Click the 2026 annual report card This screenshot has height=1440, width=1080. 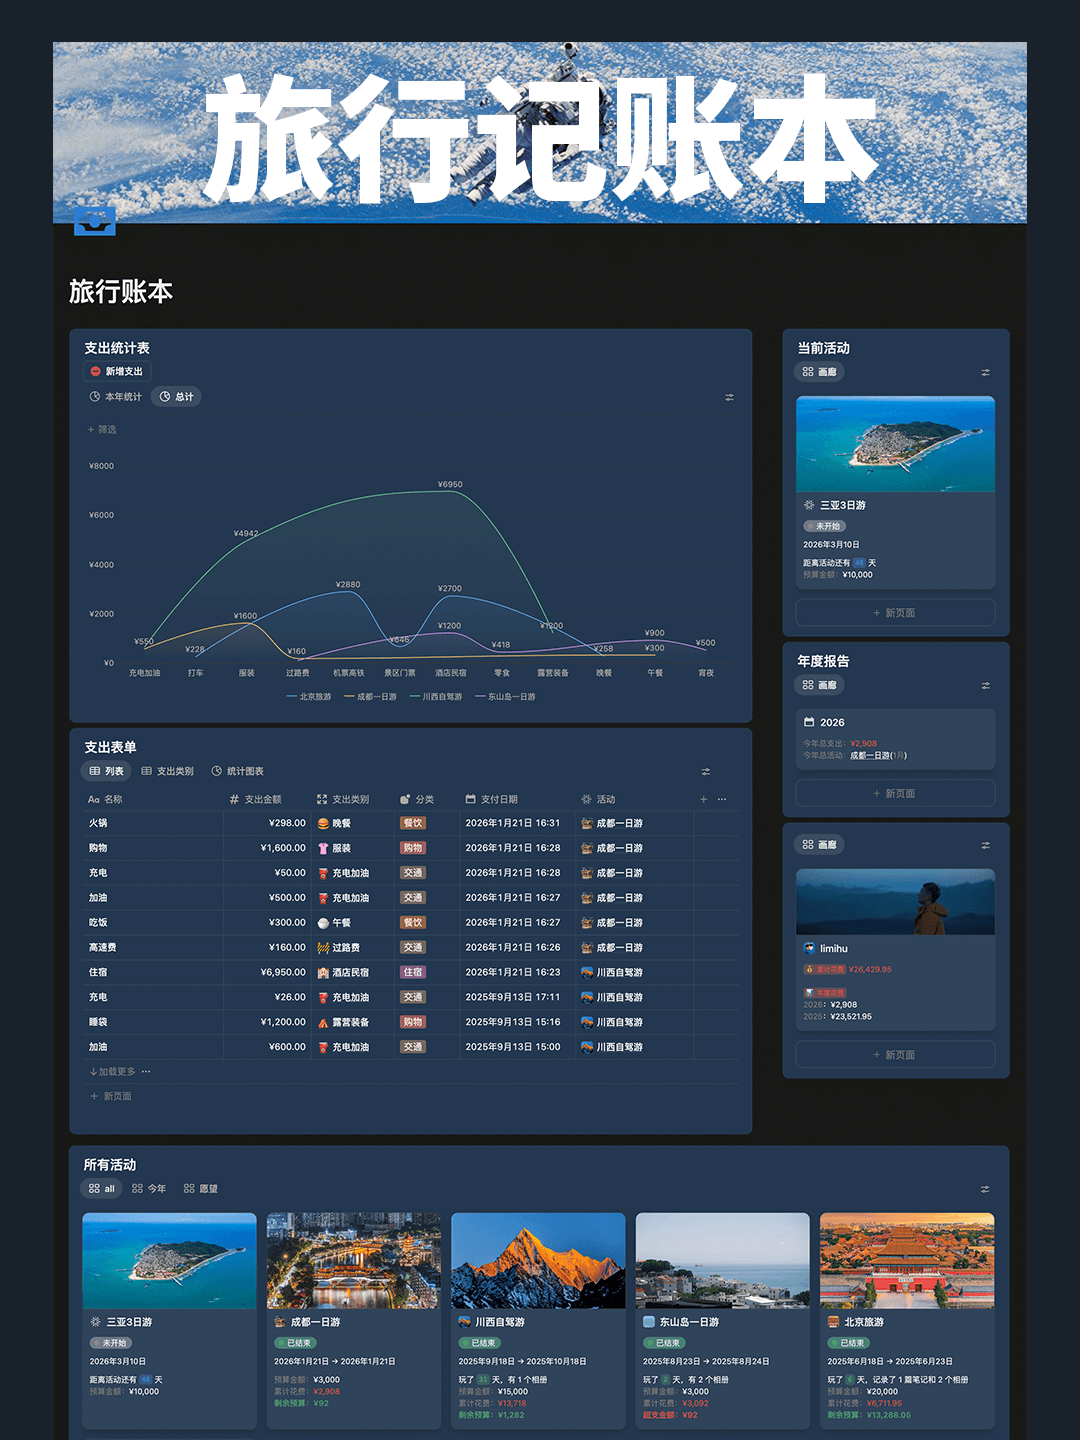[x=895, y=738]
